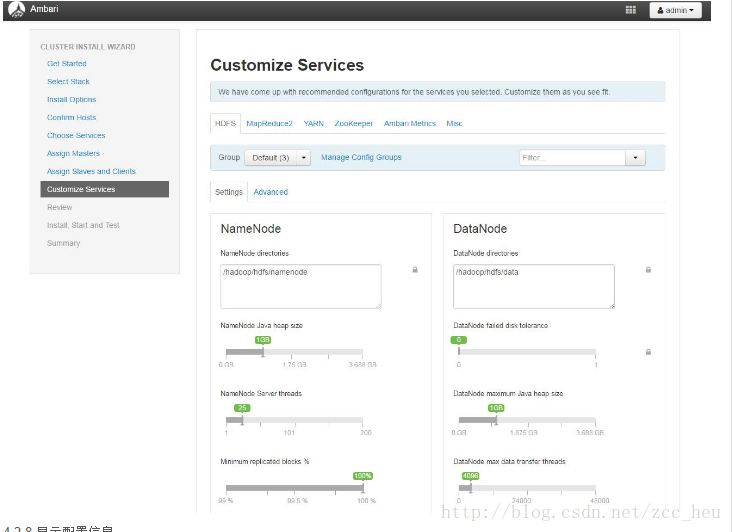Screen dimensions: 732x532
Task: Select the Settings sub-tab
Action: tap(229, 192)
